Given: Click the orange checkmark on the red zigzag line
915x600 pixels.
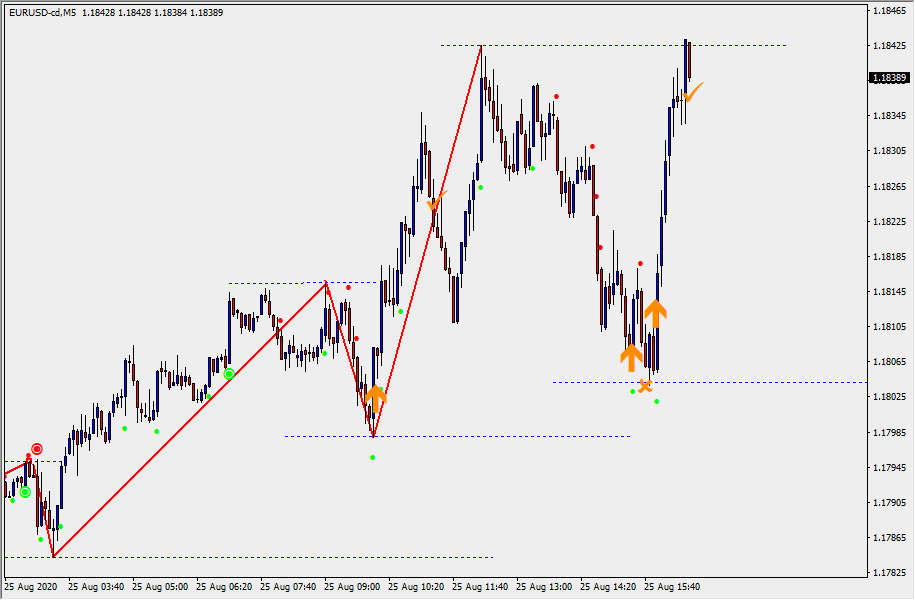Looking at the screenshot, I should tap(436, 201).
